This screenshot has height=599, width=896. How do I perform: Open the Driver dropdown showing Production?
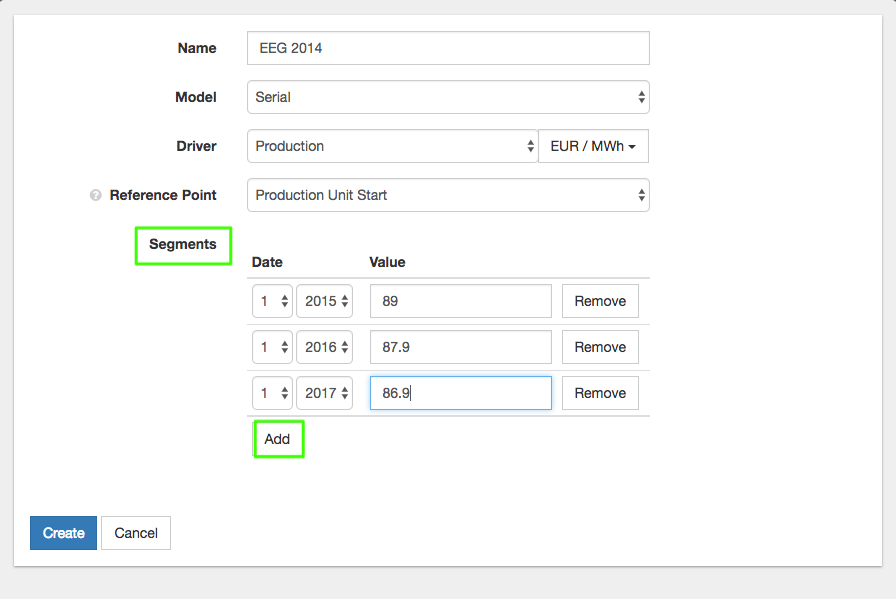tap(392, 146)
